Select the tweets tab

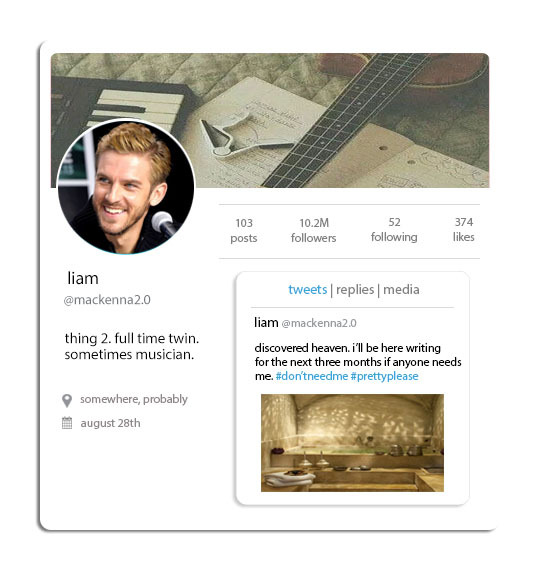(x=308, y=290)
